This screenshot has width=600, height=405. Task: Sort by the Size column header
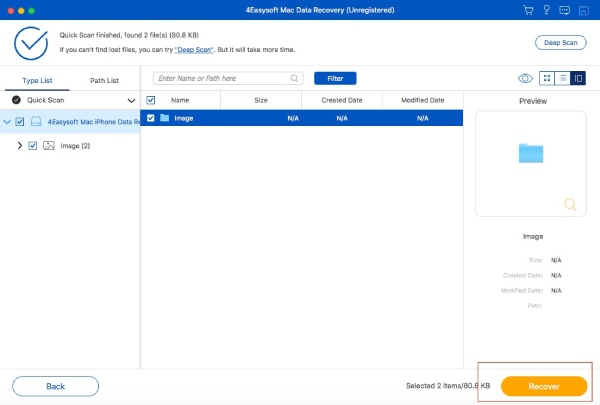click(x=261, y=100)
